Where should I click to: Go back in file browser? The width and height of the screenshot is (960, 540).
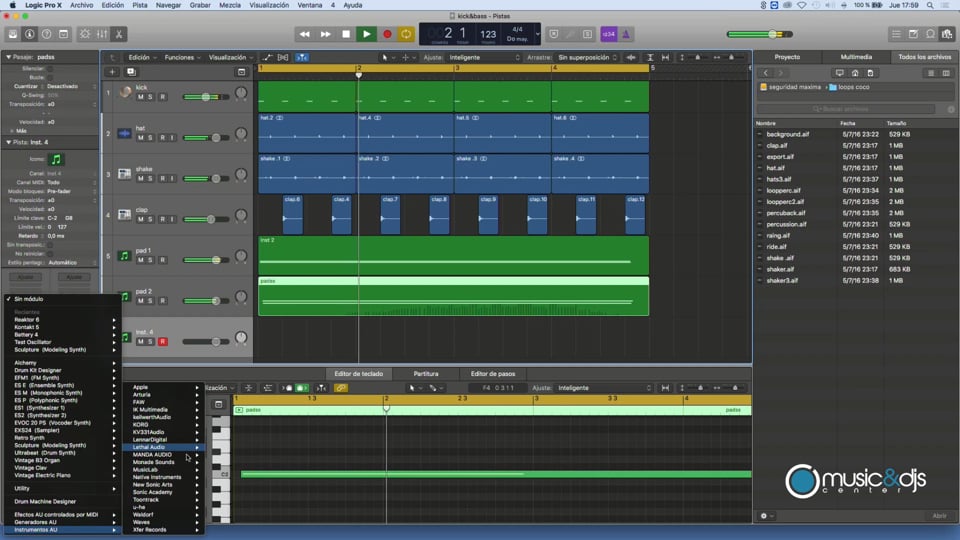[x=765, y=73]
